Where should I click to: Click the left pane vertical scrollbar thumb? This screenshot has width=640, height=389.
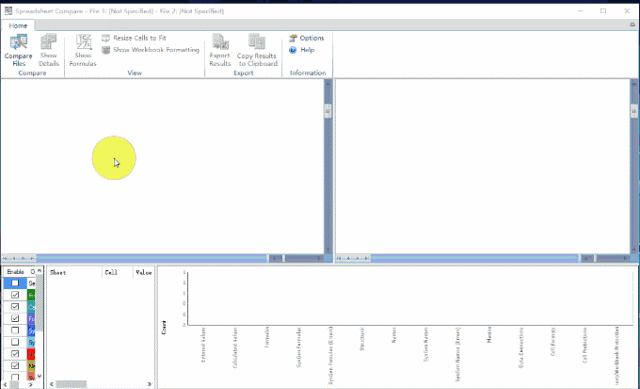pyautogui.click(x=328, y=111)
